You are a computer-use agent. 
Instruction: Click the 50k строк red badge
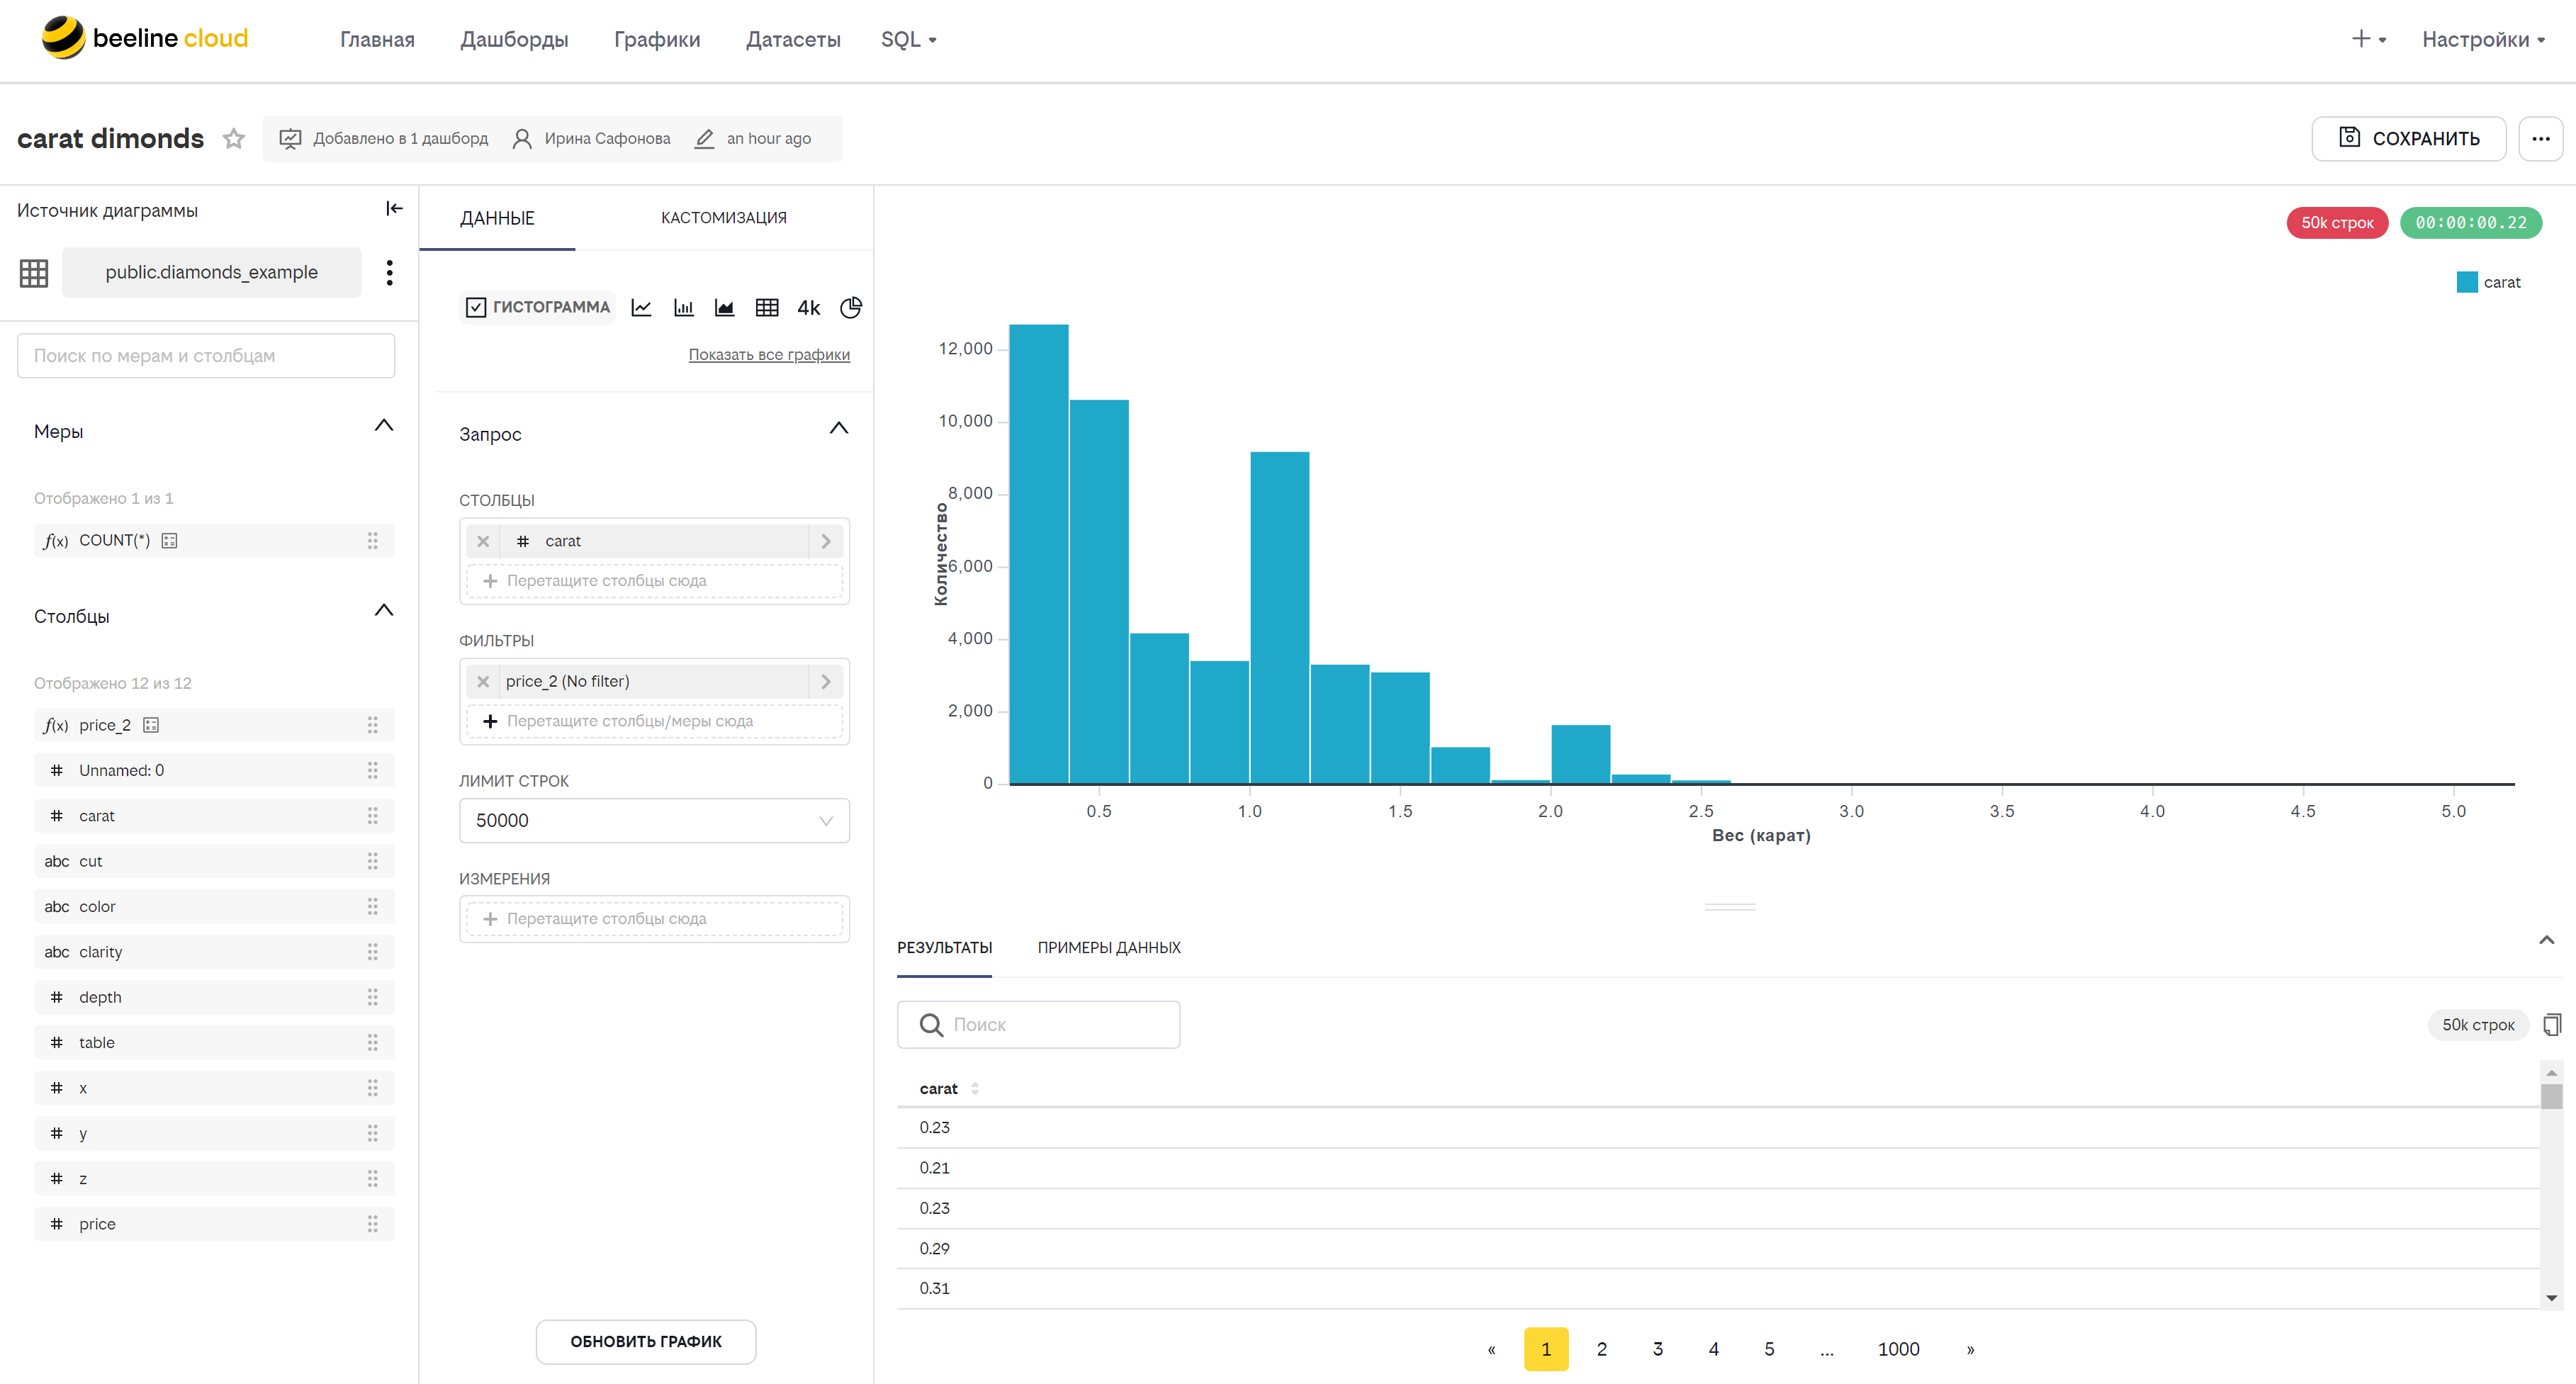click(x=2337, y=222)
